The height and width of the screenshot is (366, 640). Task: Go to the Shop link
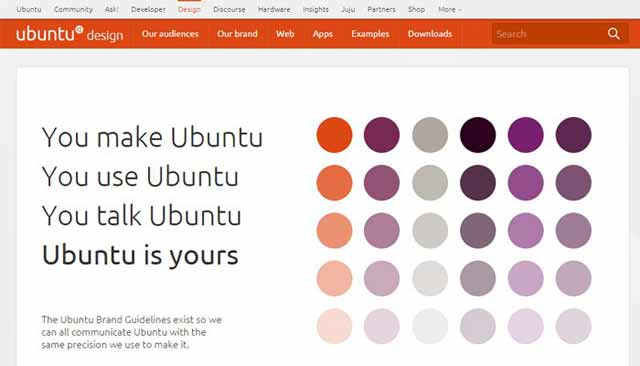(416, 9)
